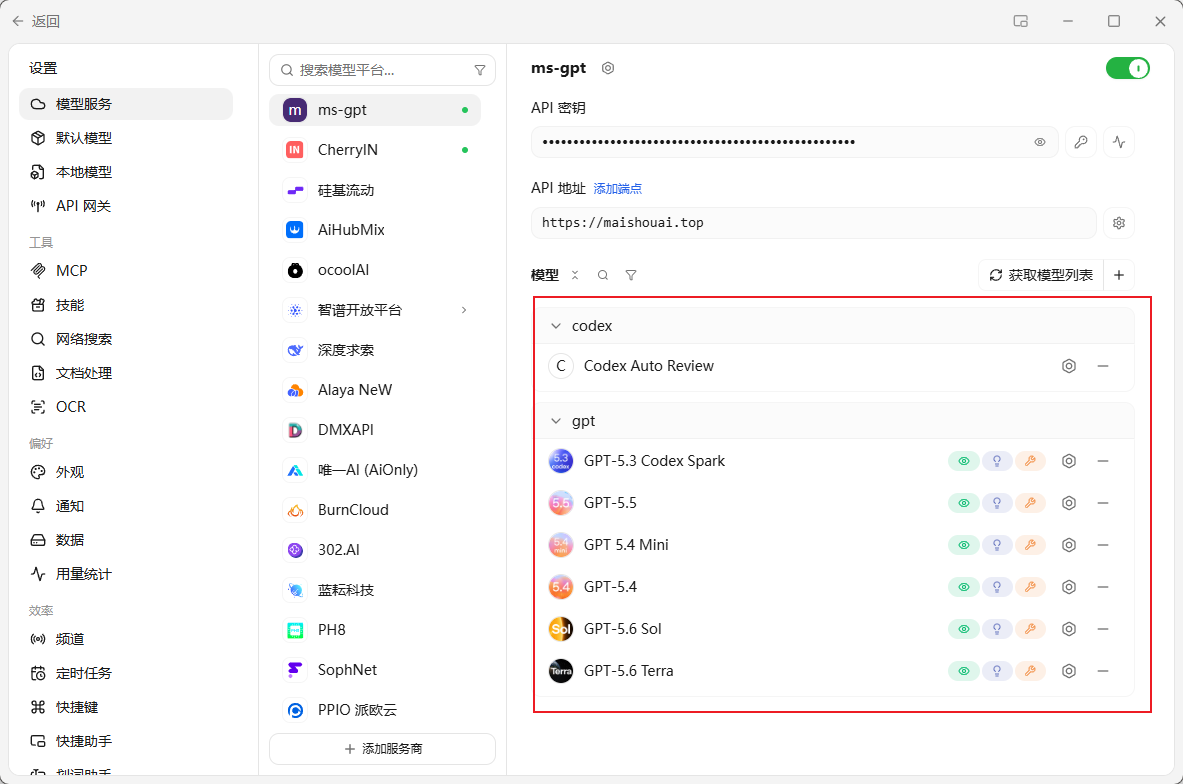This screenshot has height=784, width=1183.
Task: Open API address settings gear icon
Action: (x=1119, y=223)
